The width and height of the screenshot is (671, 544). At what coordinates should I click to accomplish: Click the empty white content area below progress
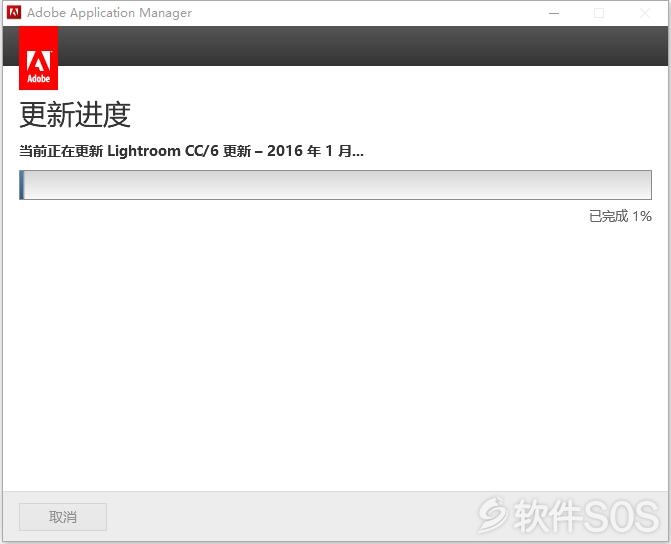tap(336, 355)
